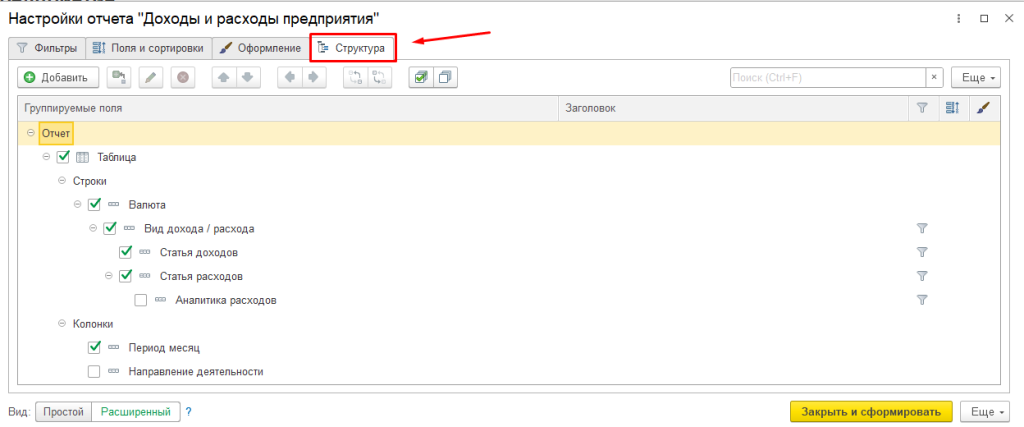The width and height of the screenshot is (1024, 427).
Task: Collapse the Валюта node
Action: click(x=78, y=204)
